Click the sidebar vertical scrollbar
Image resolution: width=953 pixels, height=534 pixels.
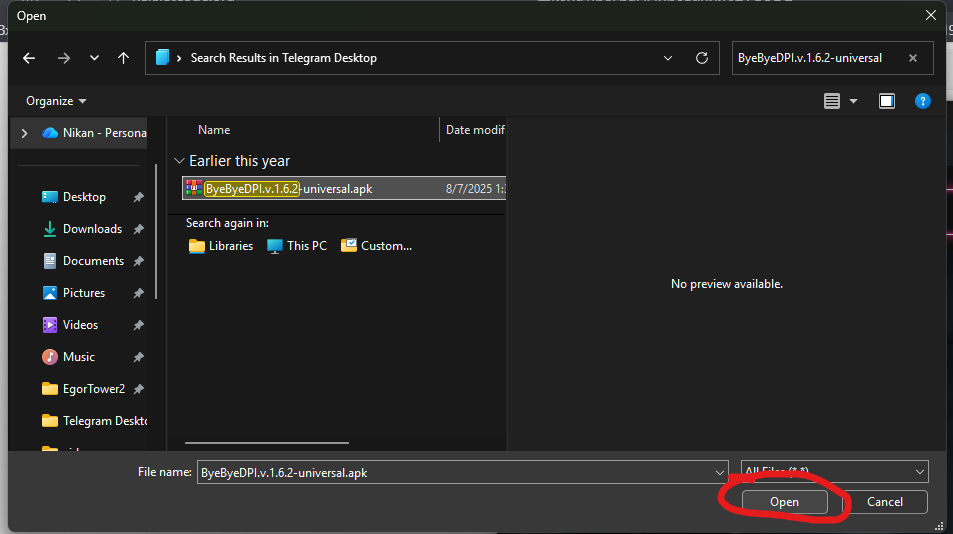tap(156, 231)
